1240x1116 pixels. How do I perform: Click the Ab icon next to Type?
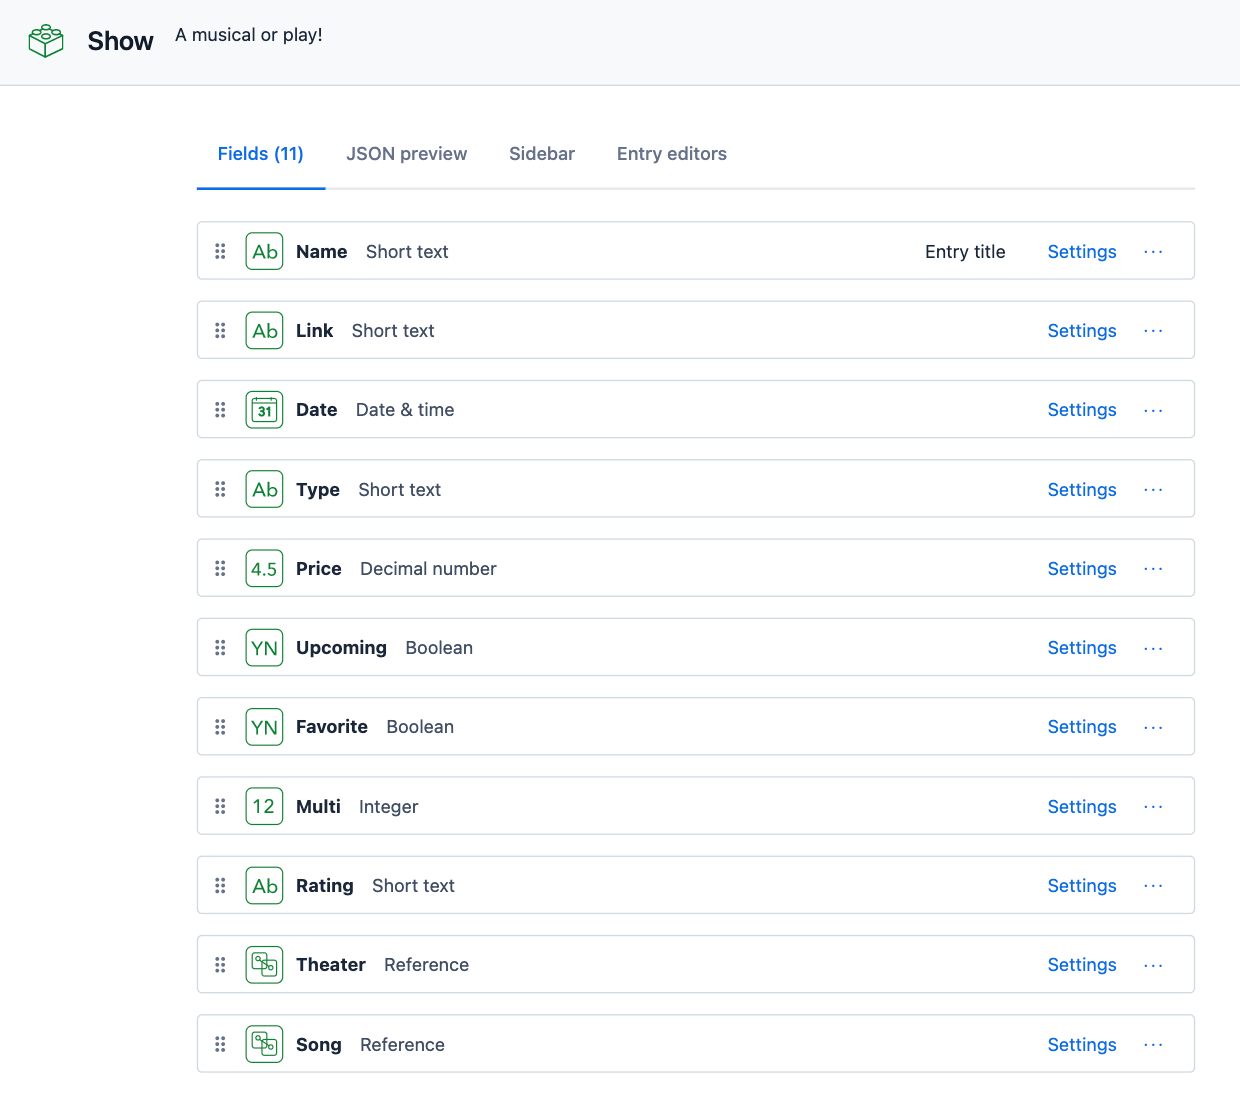click(x=264, y=489)
